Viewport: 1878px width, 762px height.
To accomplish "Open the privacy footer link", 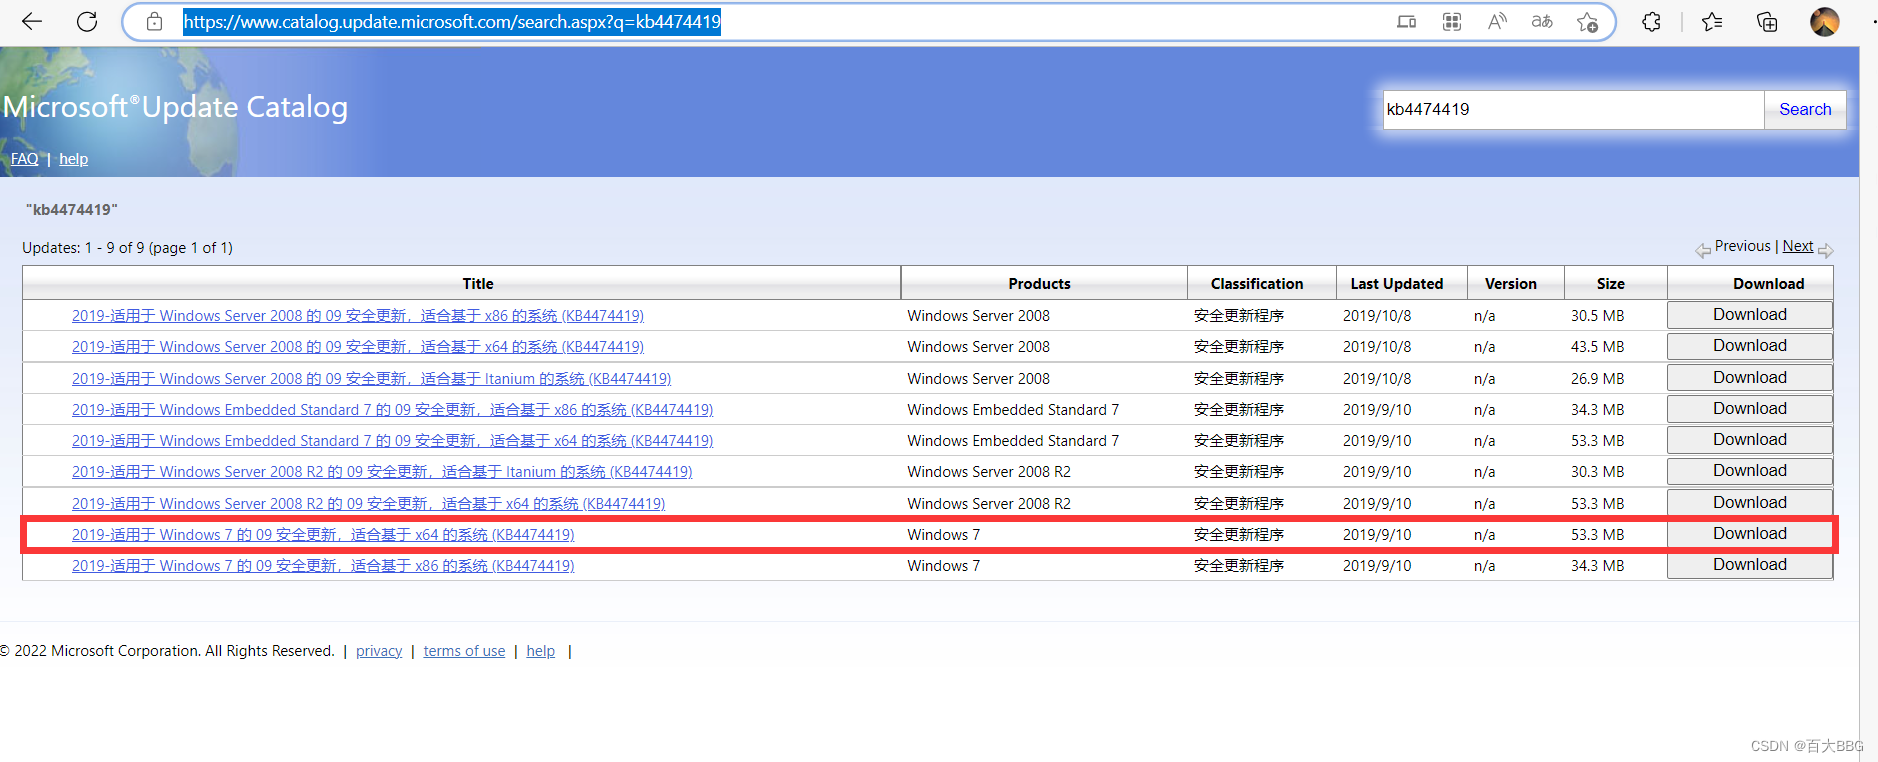I will pyautogui.click(x=379, y=651).
